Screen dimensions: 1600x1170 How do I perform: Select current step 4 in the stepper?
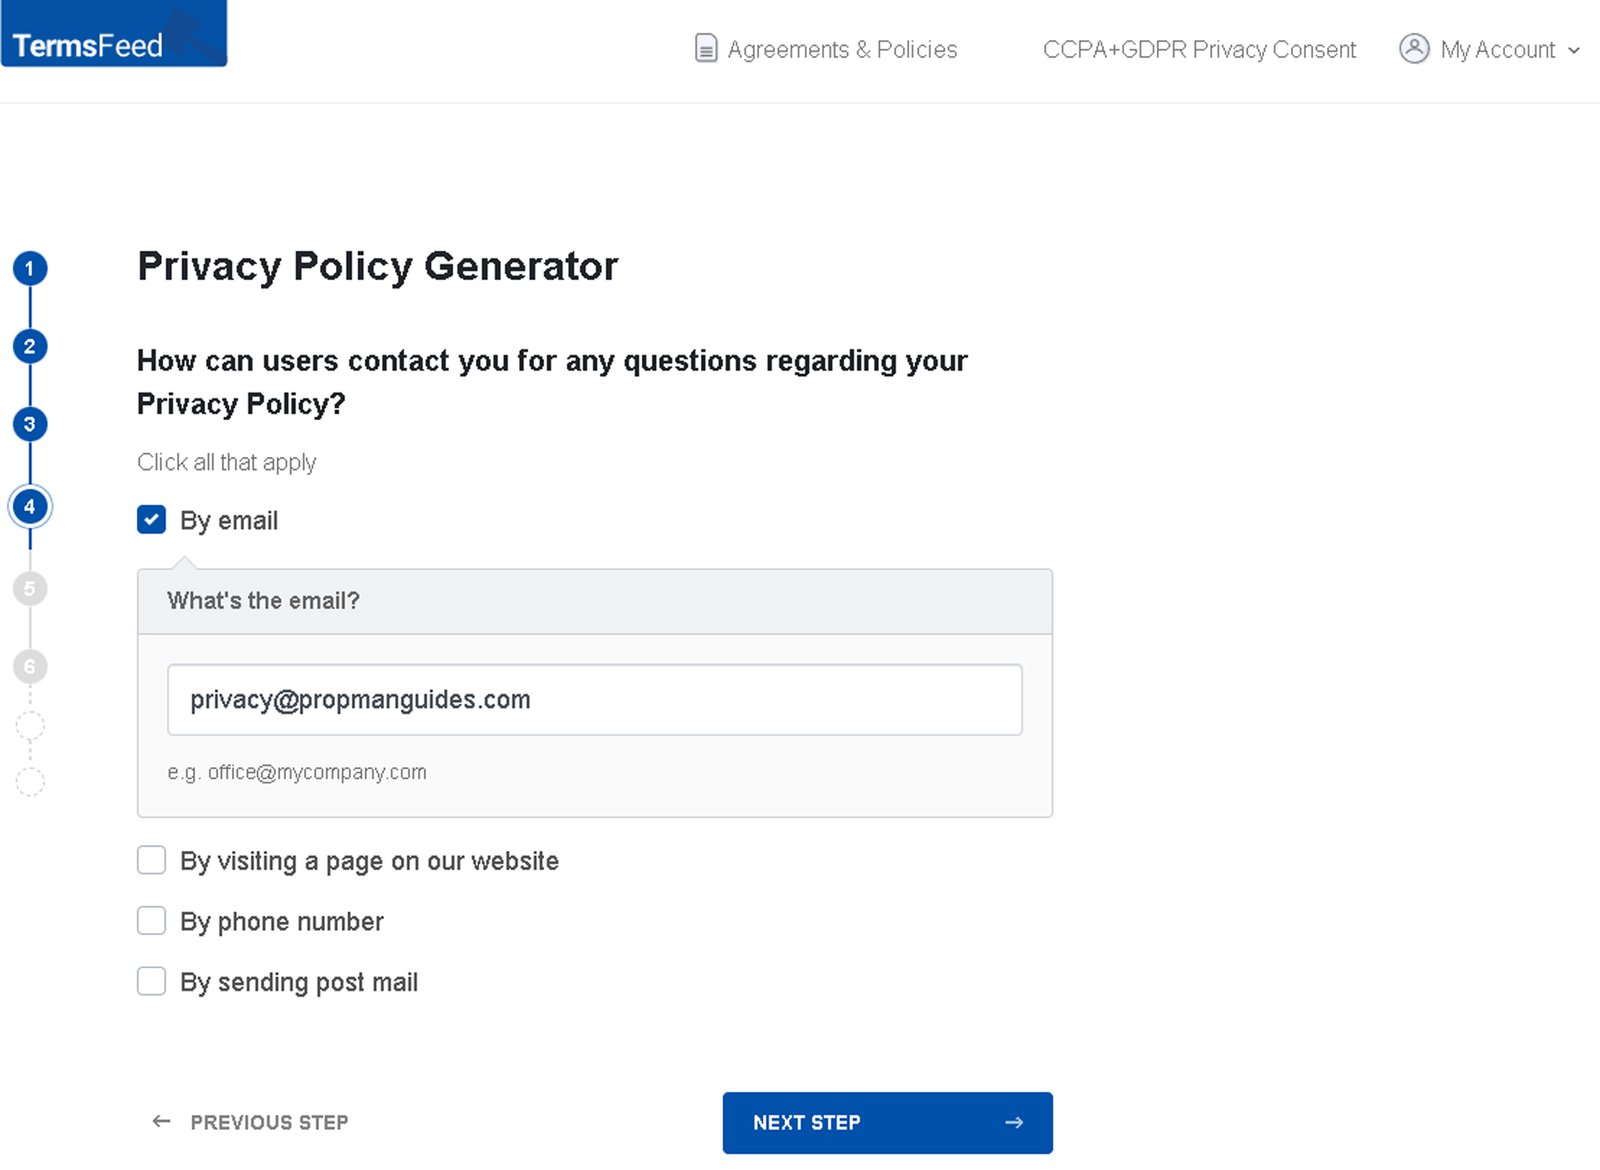30,507
